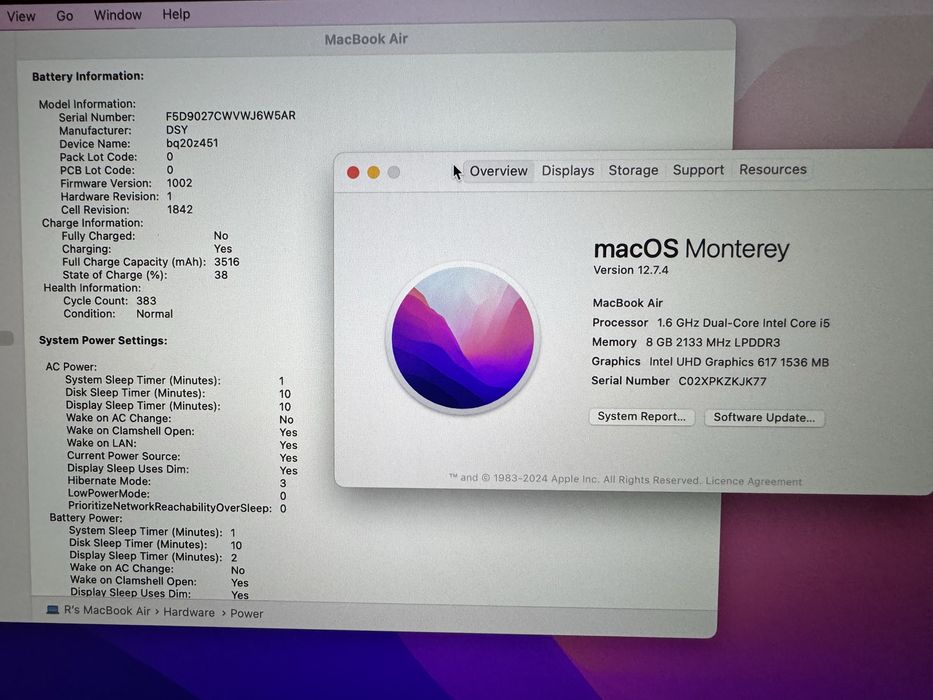The image size is (933, 700).
Task: Select the Firmware Version value 1002
Action: (179, 183)
